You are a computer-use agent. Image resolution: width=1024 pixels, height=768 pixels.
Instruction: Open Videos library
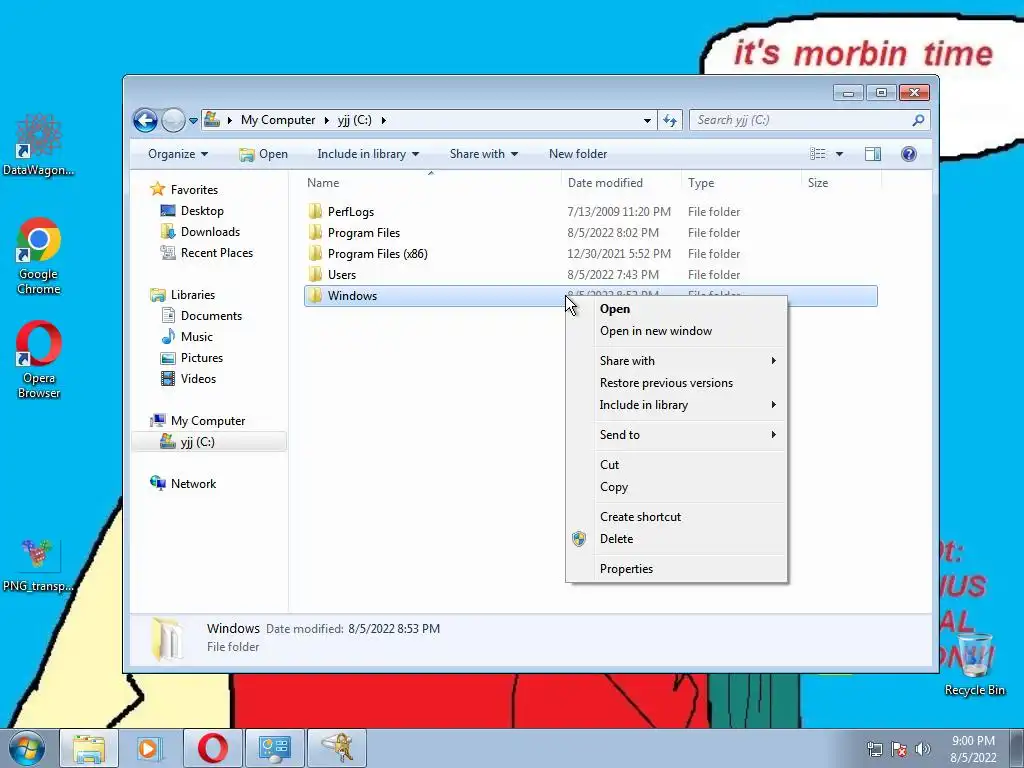pos(198,379)
